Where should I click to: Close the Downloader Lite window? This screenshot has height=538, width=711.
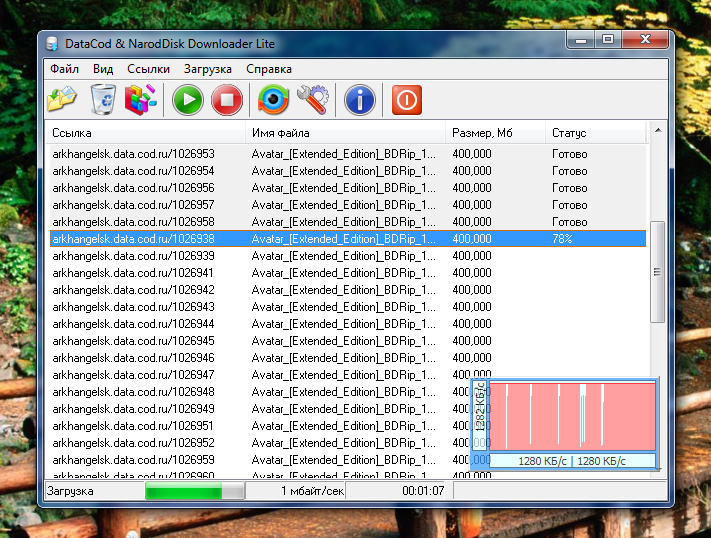tap(645, 40)
